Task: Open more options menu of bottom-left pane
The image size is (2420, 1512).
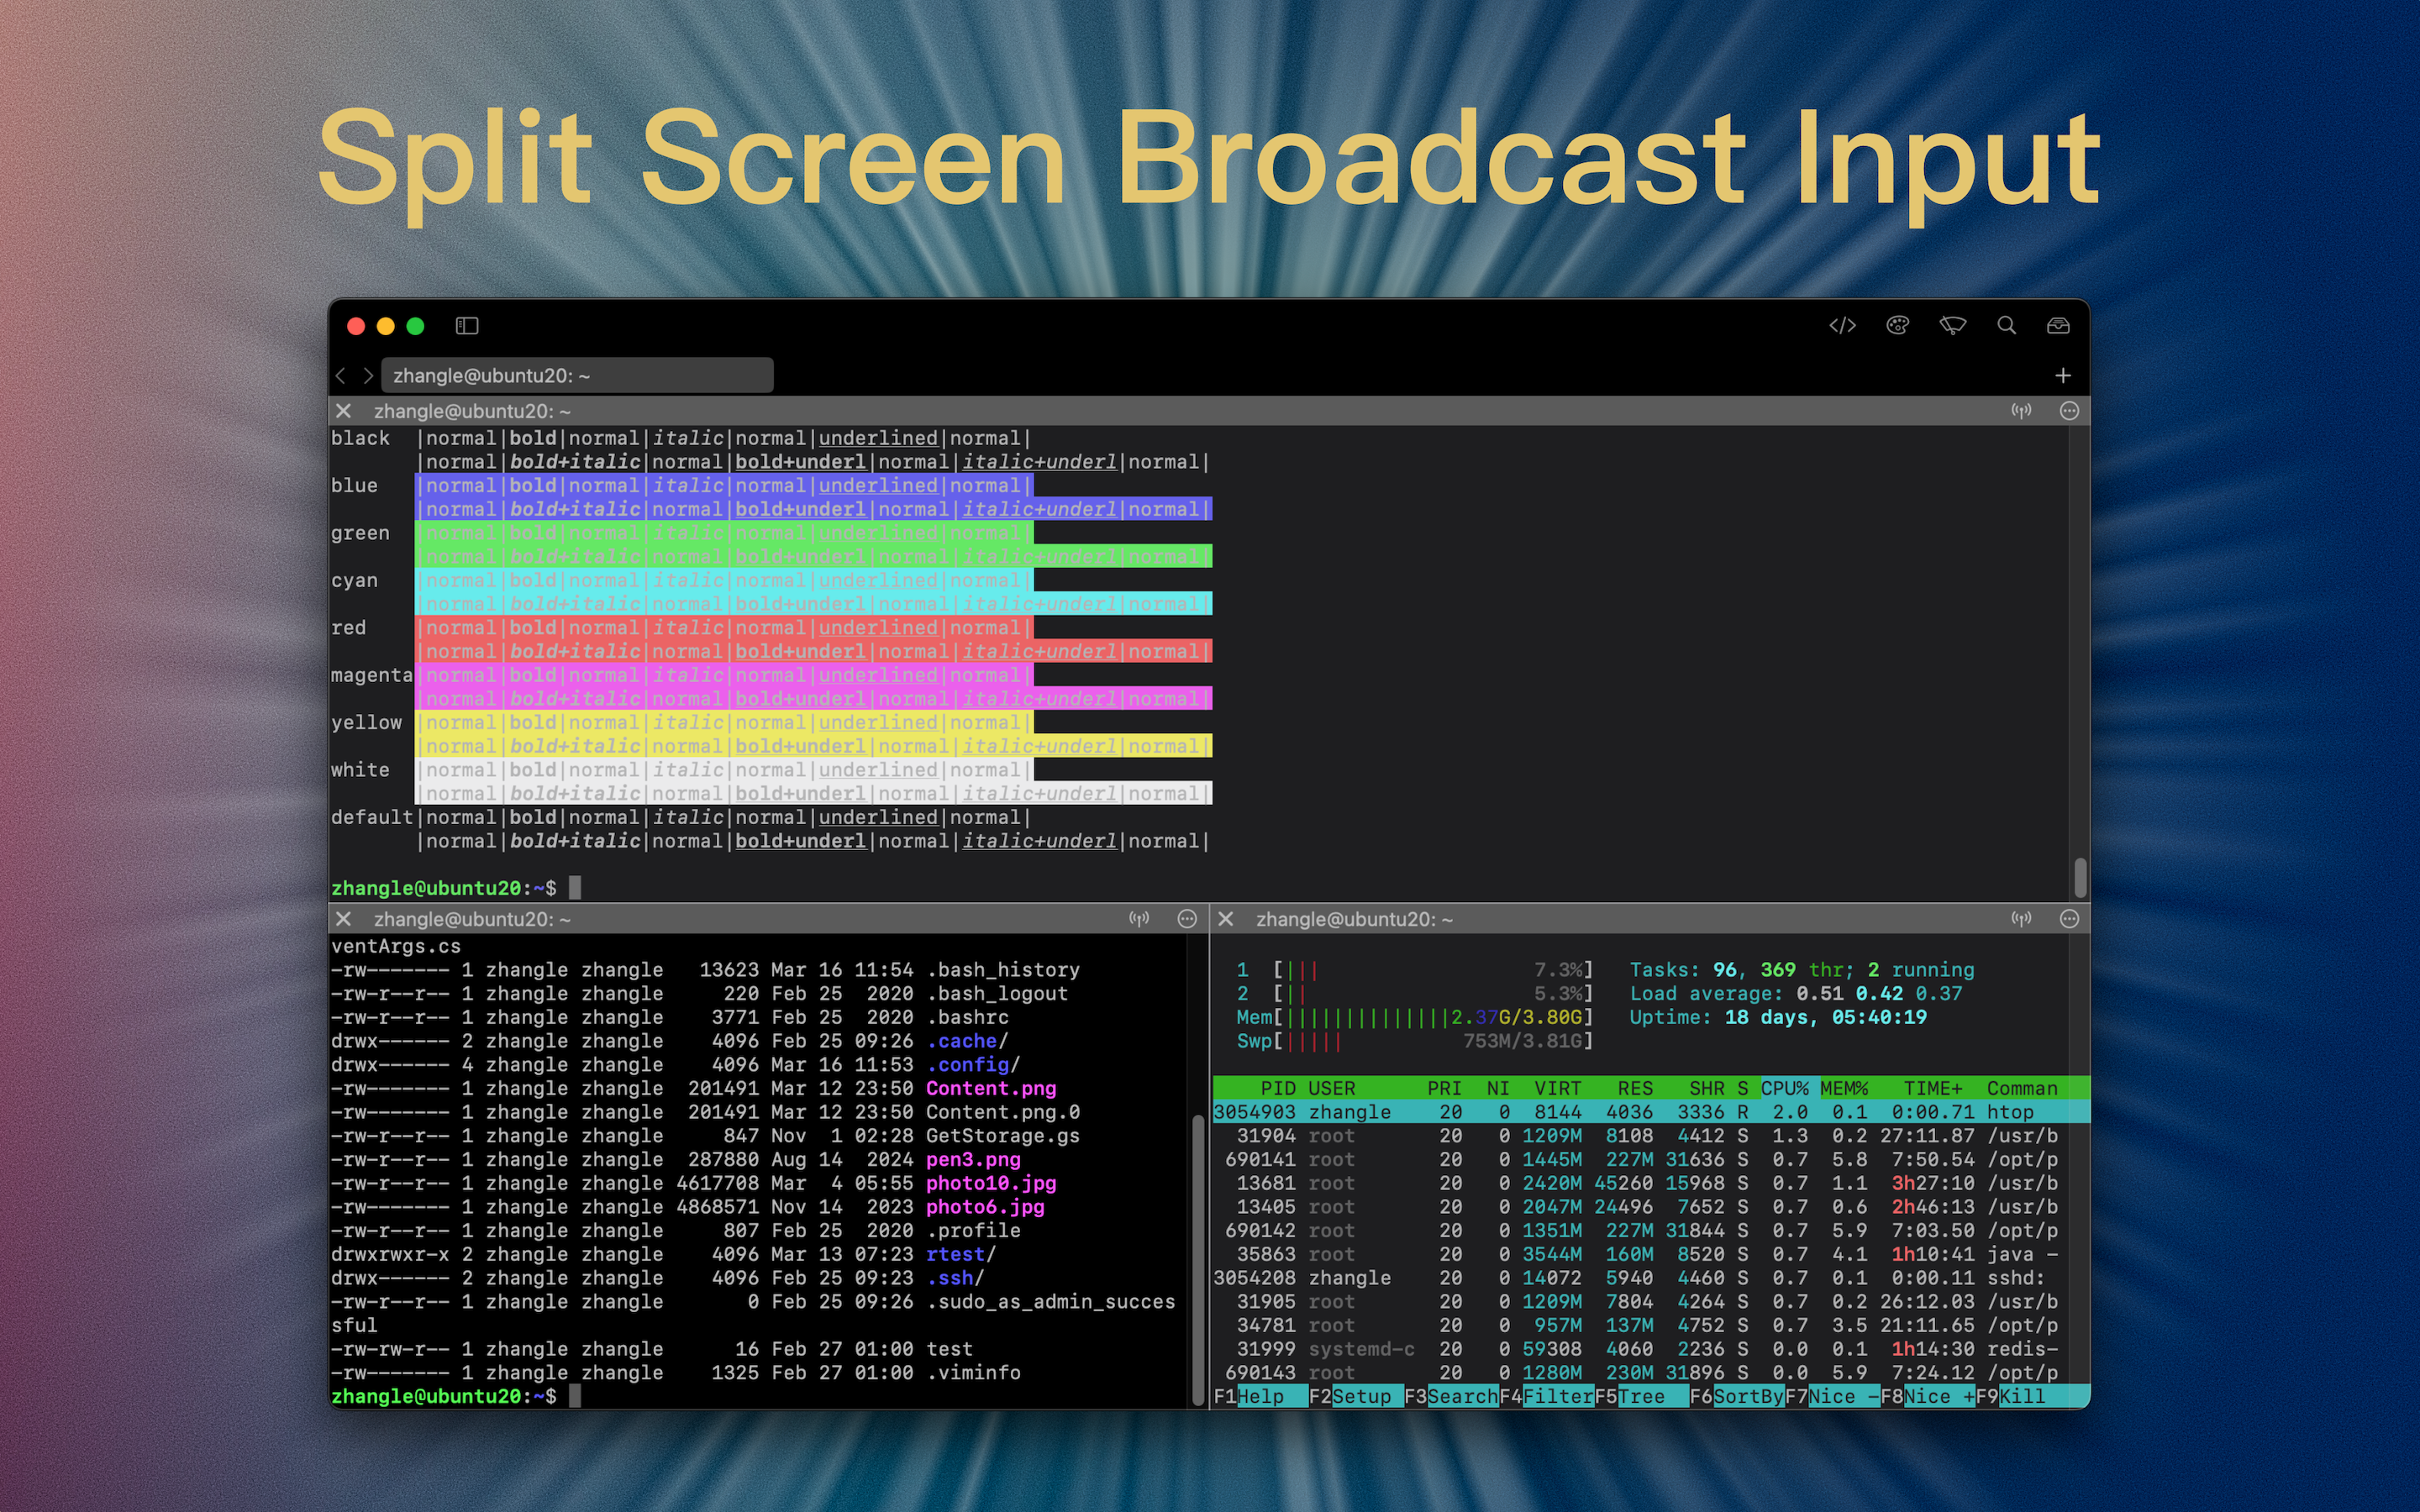Action: (1187, 919)
